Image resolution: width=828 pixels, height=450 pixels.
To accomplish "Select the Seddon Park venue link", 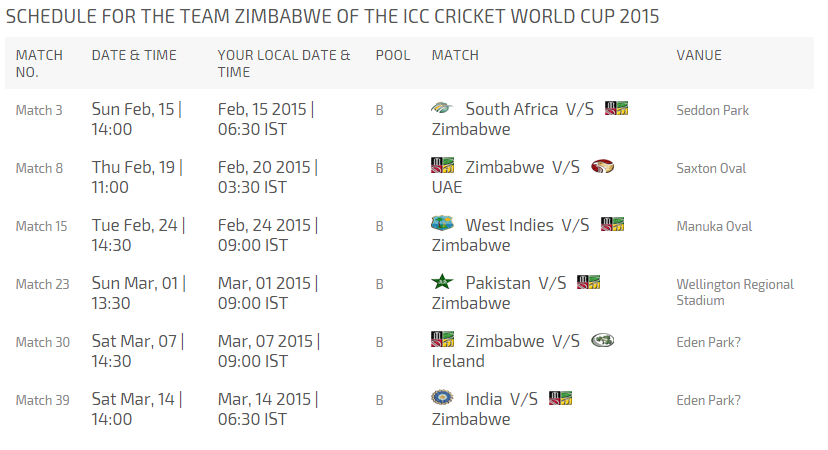I will coord(712,110).
